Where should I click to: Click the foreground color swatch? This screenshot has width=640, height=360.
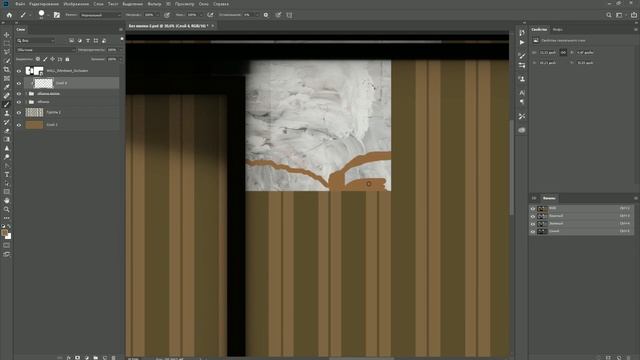pos(4,233)
